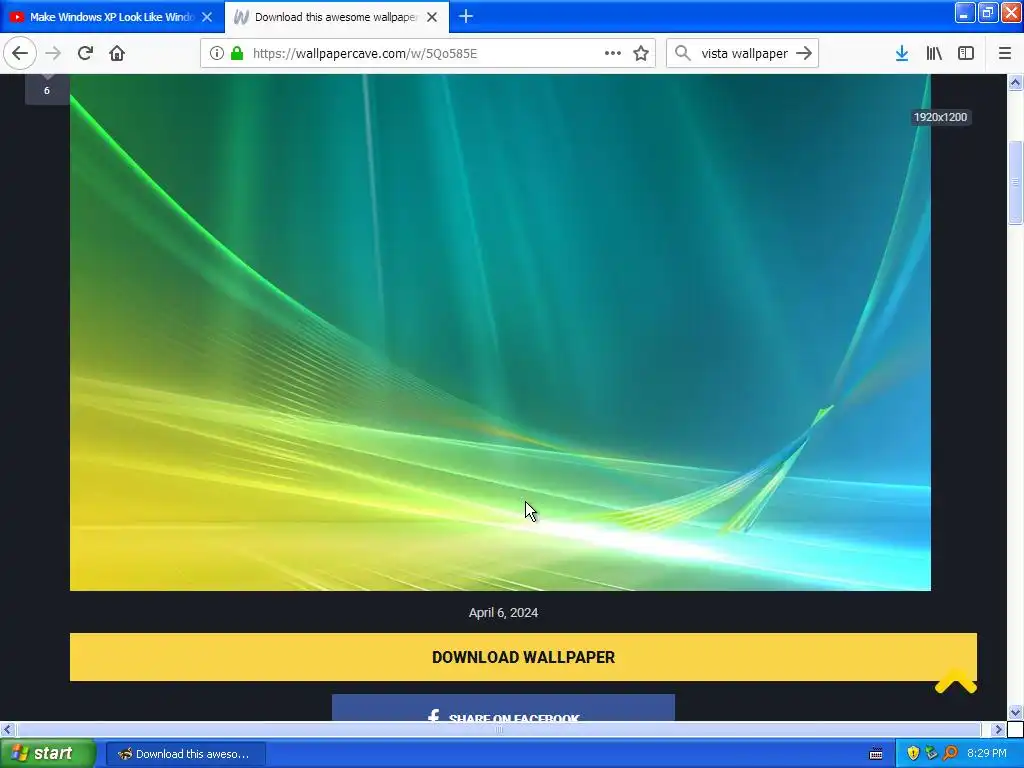Show site information icon in address bar
This screenshot has width=1024, height=768.
[x=217, y=54]
